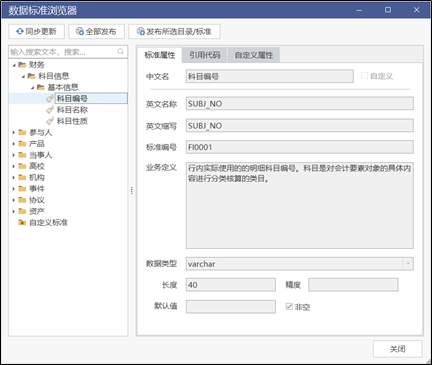The height and width of the screenshot is (365, 432).
Task: Click the 参与人 folder icon
Action: [22, 132]
